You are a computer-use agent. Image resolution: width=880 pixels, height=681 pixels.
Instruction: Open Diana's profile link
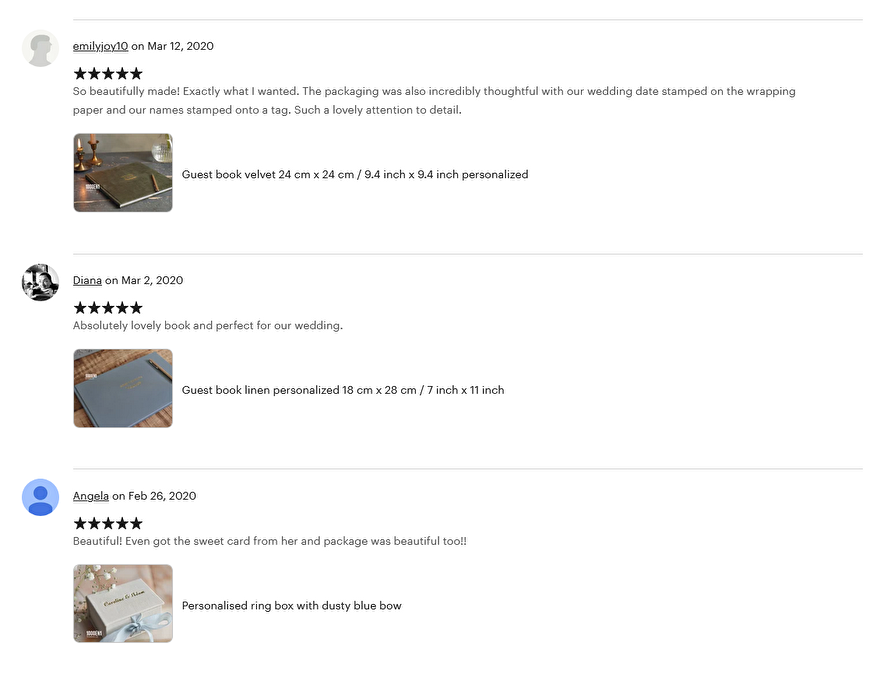pos(88,280)
